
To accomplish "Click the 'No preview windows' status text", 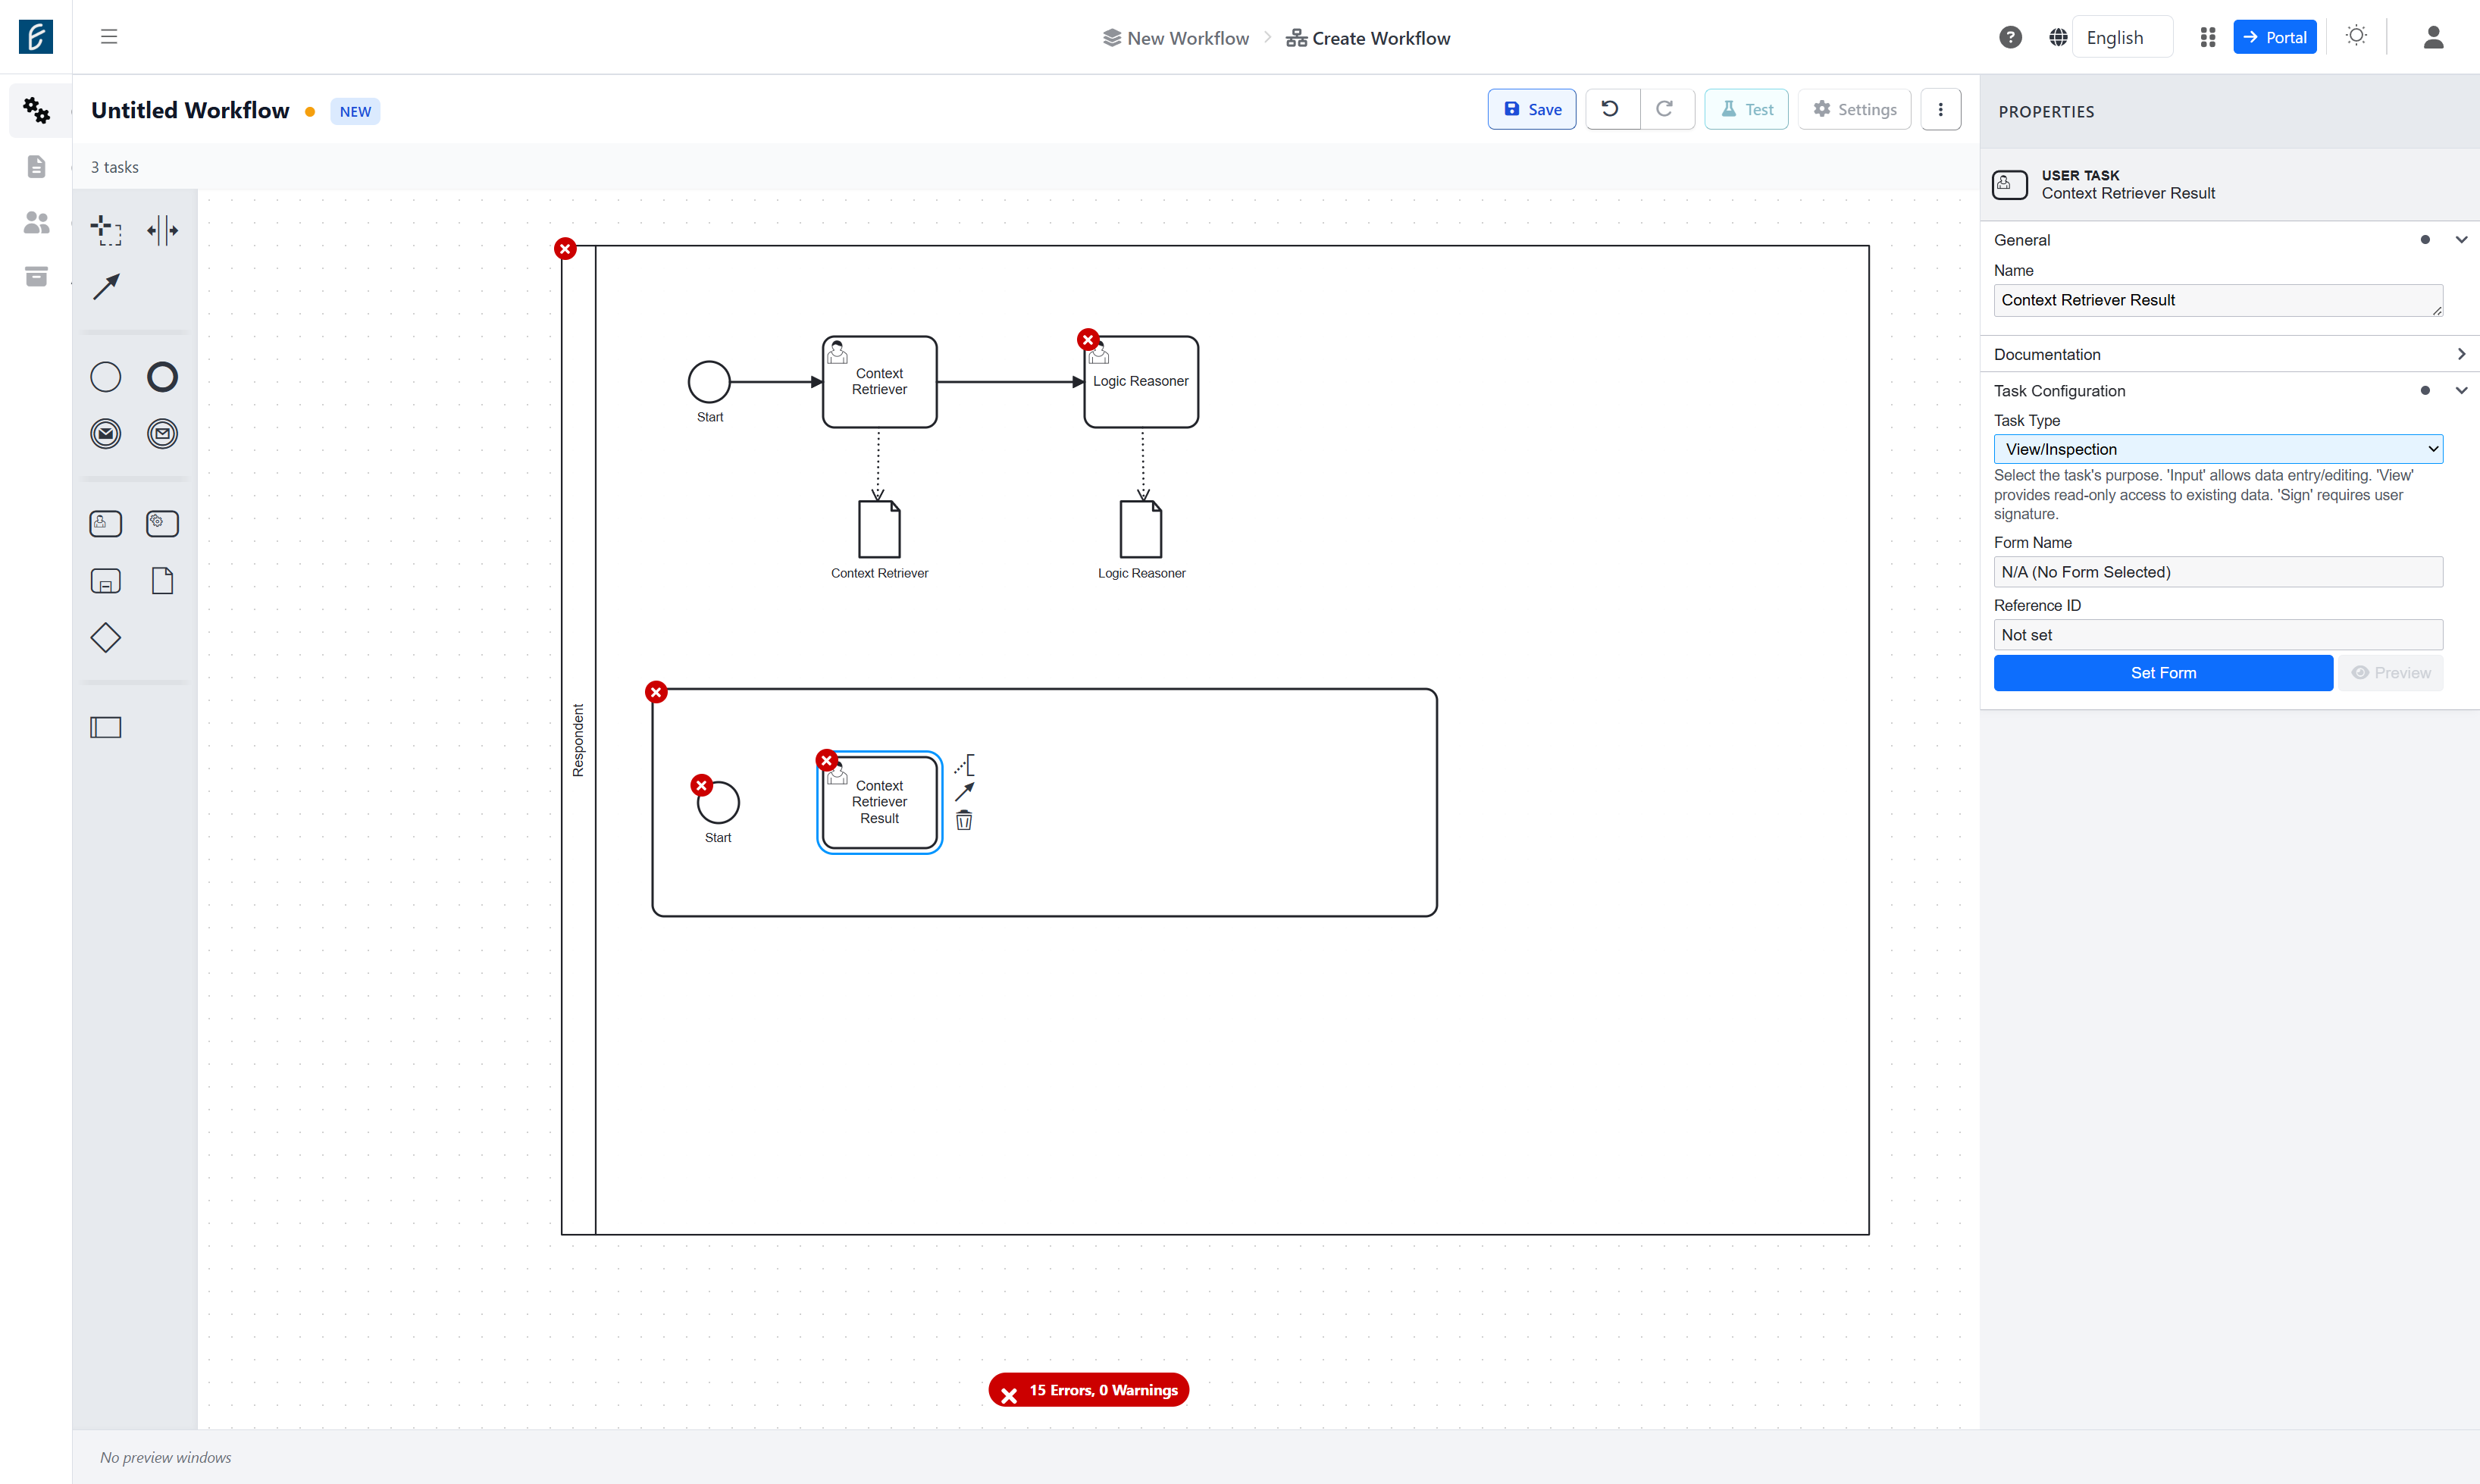I will 165,1457.
